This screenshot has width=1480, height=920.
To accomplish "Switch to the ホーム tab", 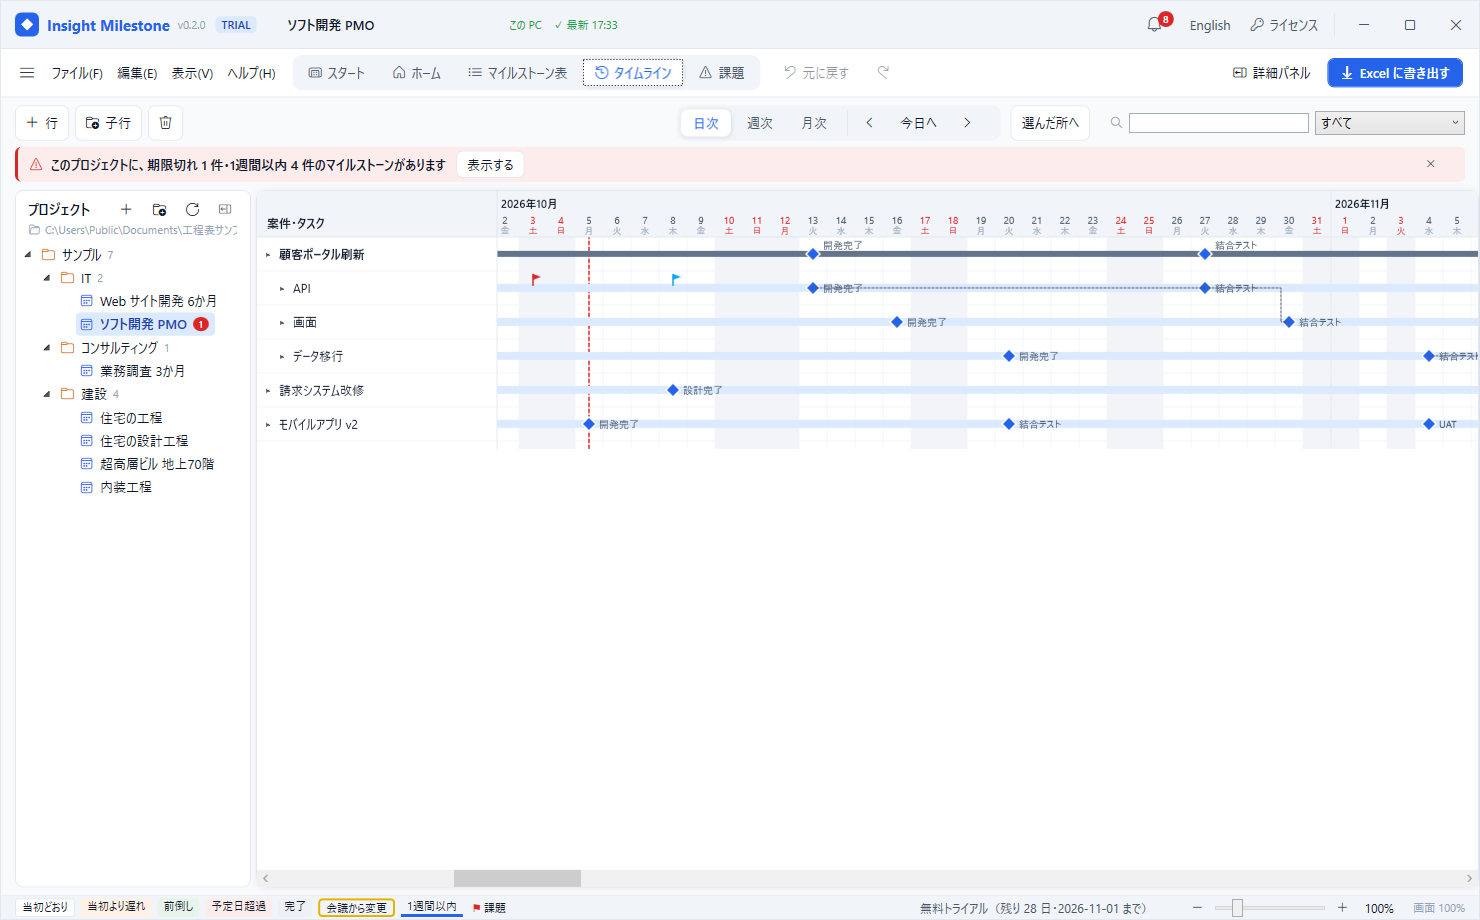I will click(x=417, y=73).
